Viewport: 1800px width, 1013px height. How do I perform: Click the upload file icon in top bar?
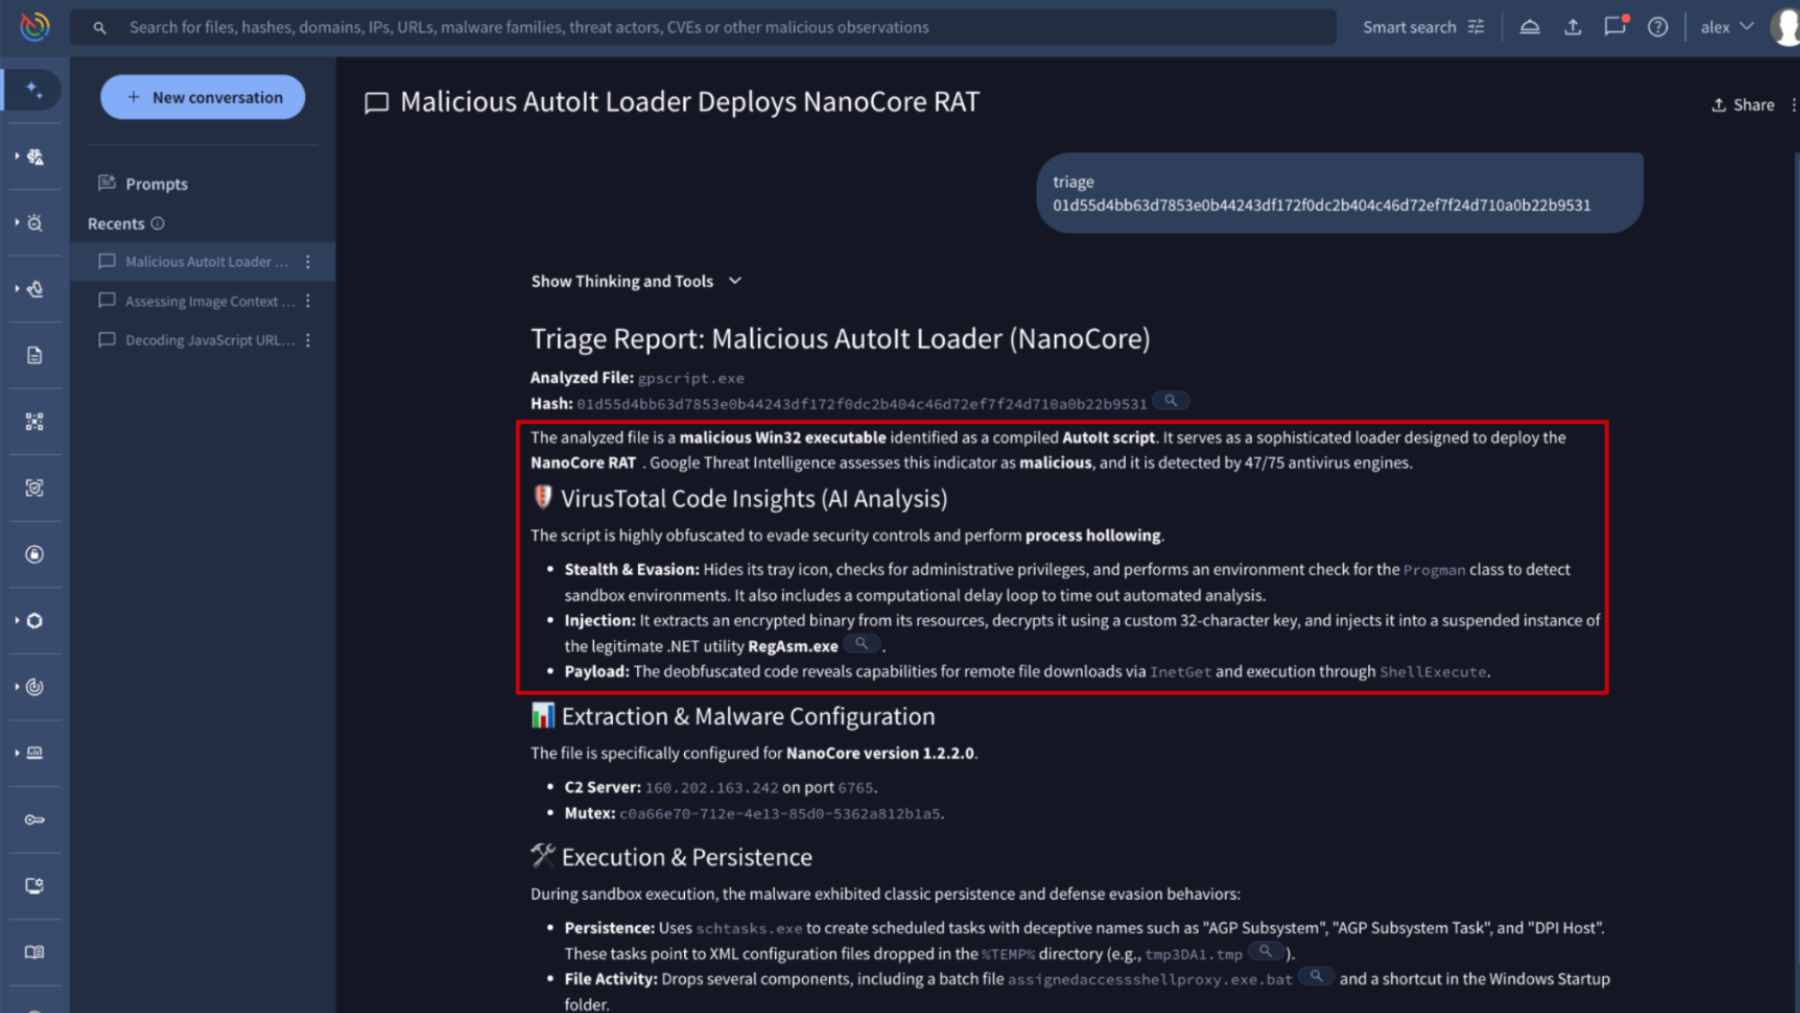pos(1572,27)
